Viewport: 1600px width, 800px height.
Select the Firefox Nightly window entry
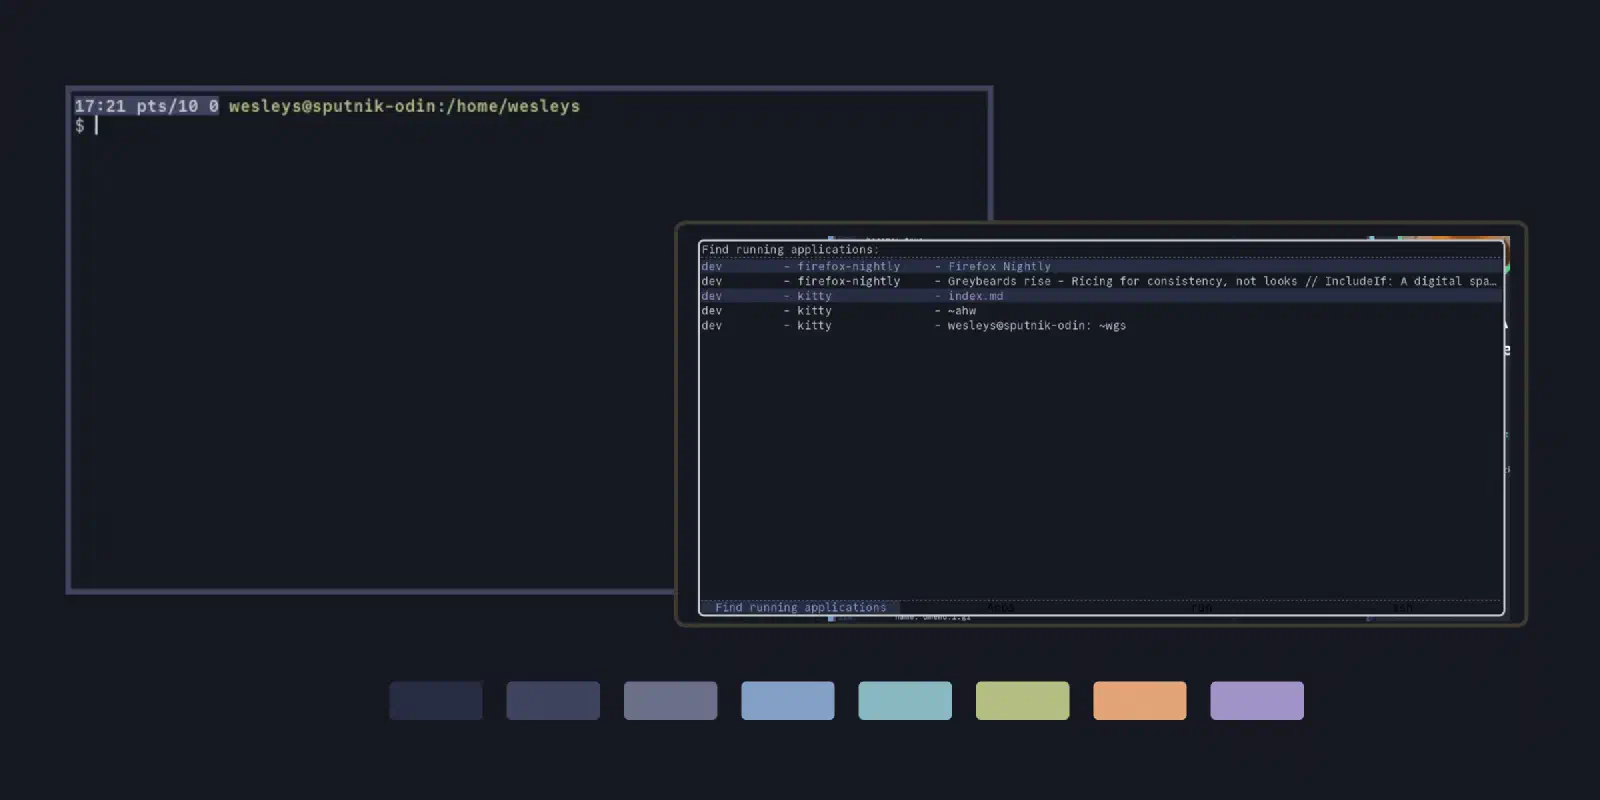coord(1101,266)
